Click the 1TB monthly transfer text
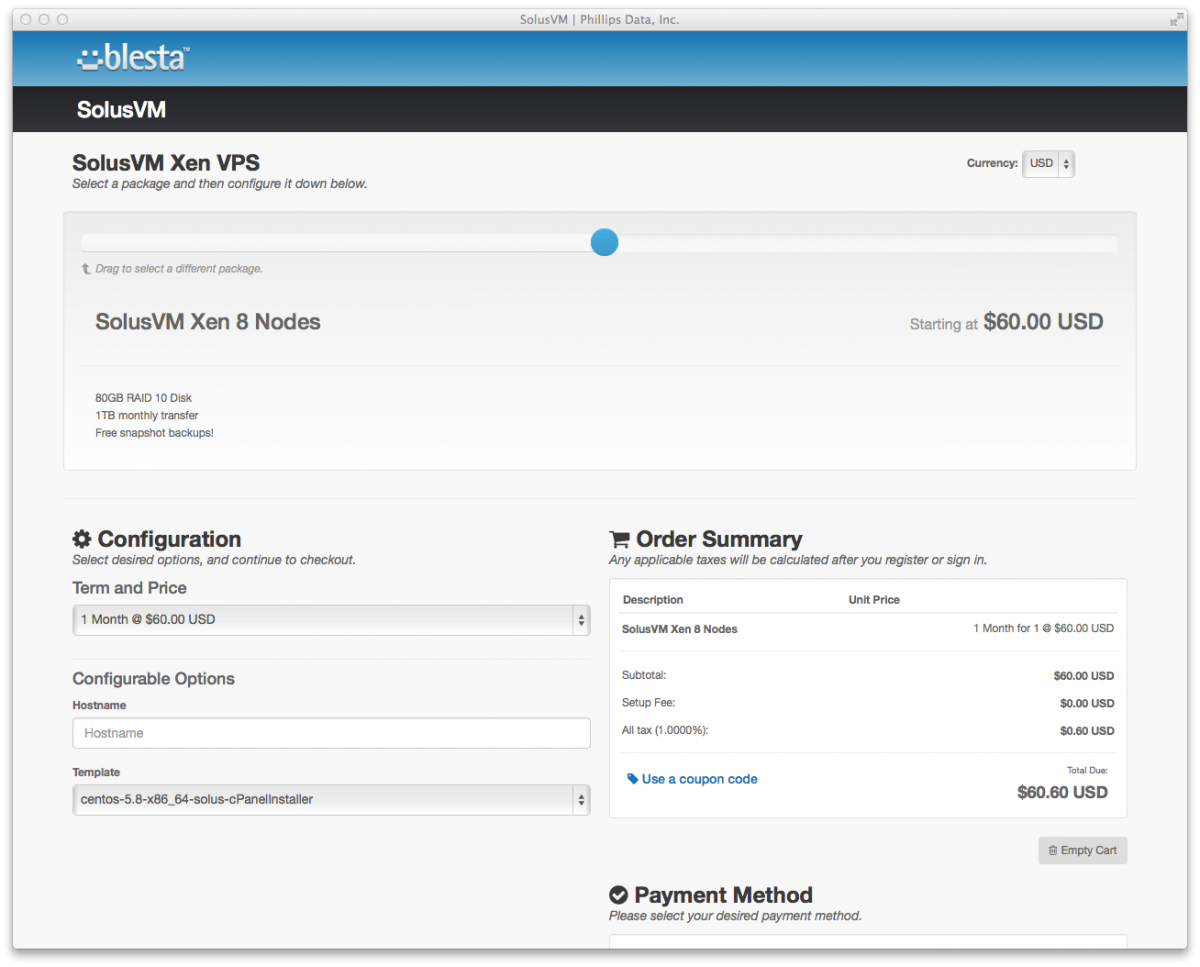 pyautogui.click(x=146, y=415)
